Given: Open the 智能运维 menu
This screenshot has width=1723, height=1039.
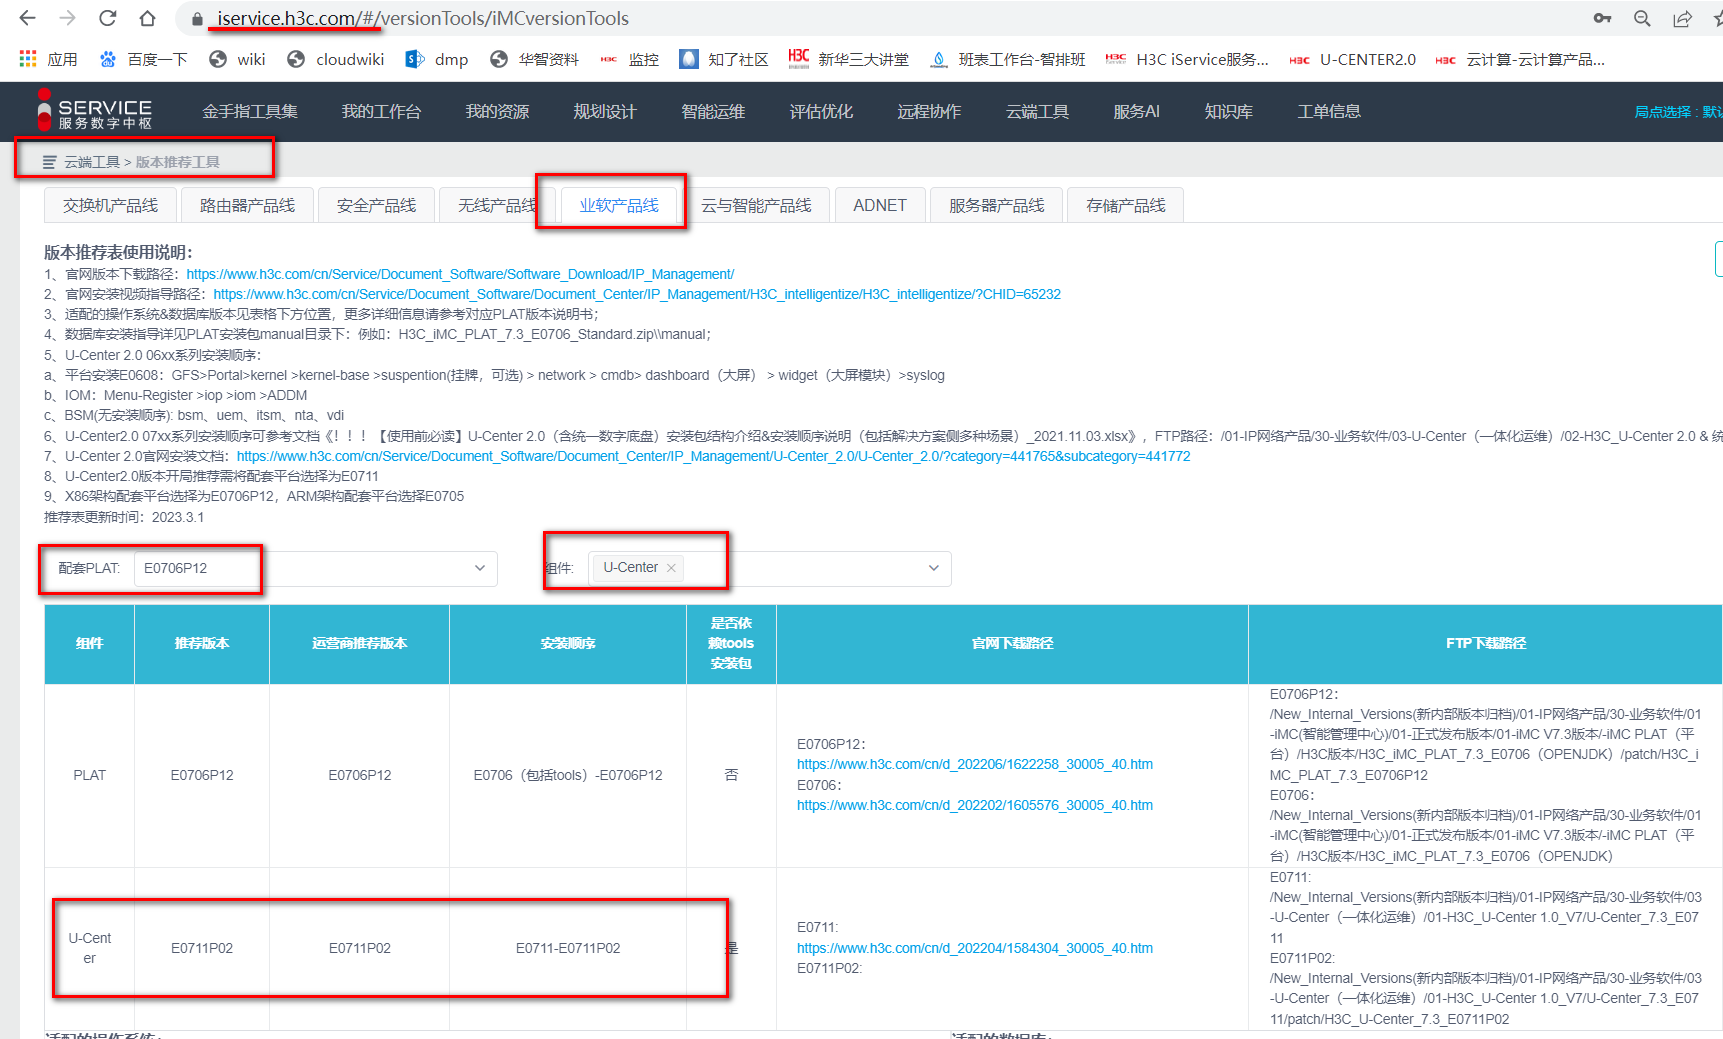Looking at the screenshot, I should (x=713, y=111).
